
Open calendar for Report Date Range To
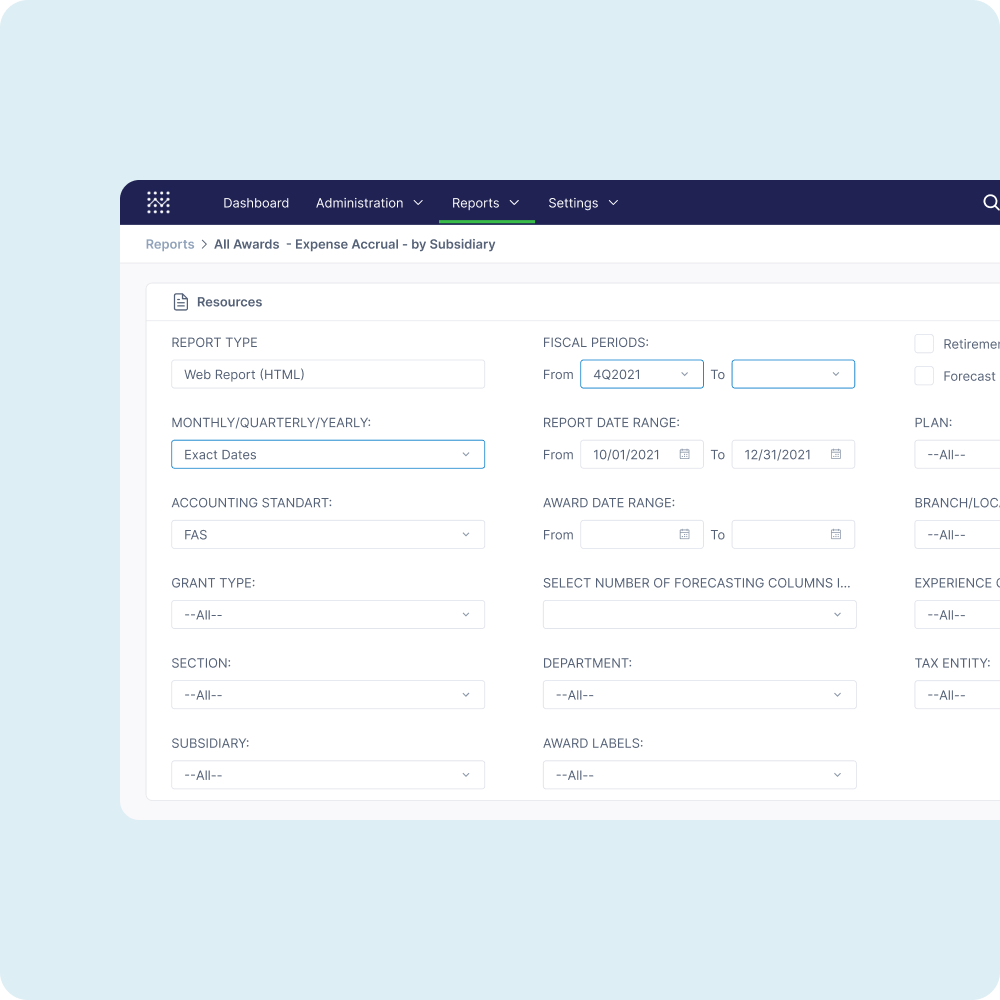(836, 454)
